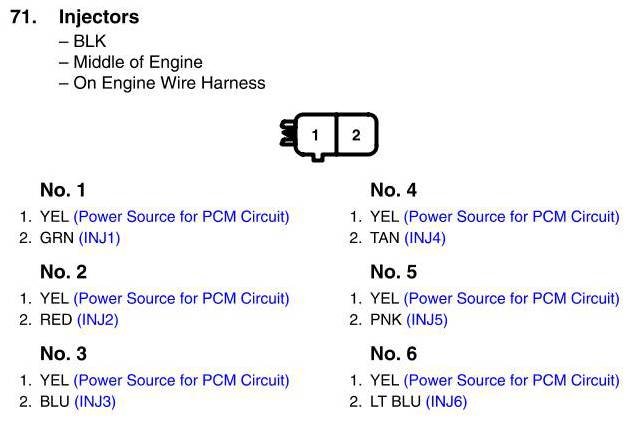Screen dimensions: 630x422
Task: Click pin 1 in the connector diagram
Action: 315,135
